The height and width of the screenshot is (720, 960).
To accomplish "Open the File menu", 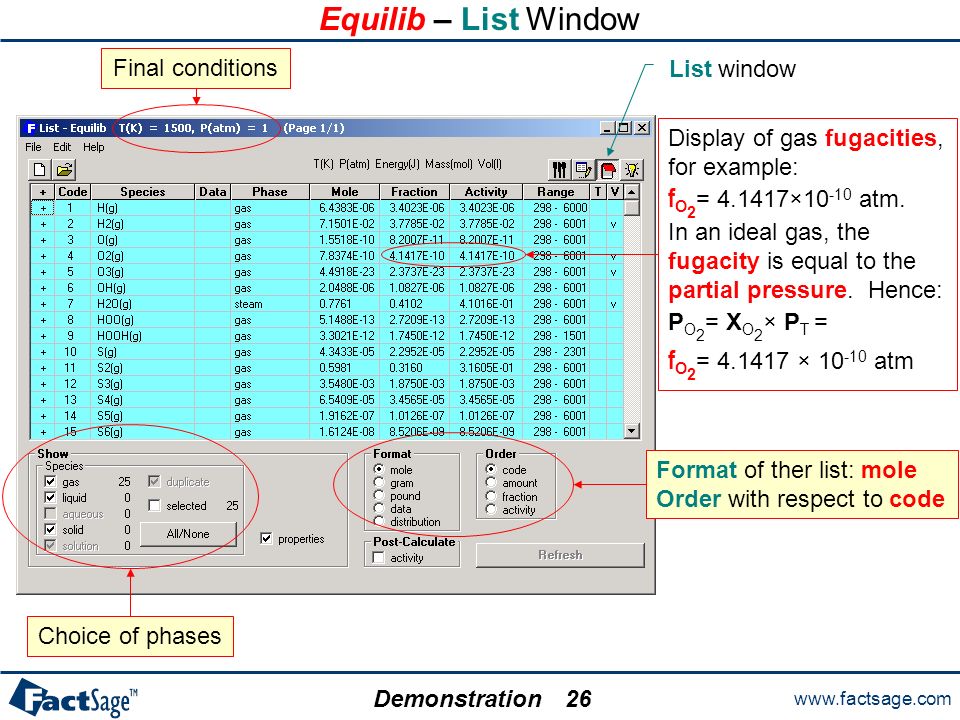I will [x=33, y=147].
